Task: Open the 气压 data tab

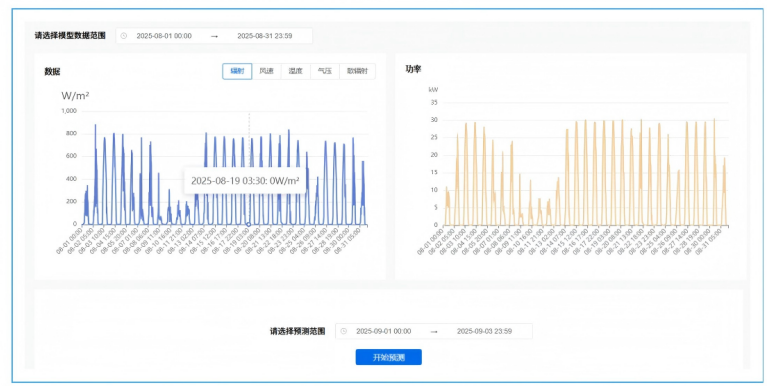Action: pyautogui.click(x=325, y=71)
